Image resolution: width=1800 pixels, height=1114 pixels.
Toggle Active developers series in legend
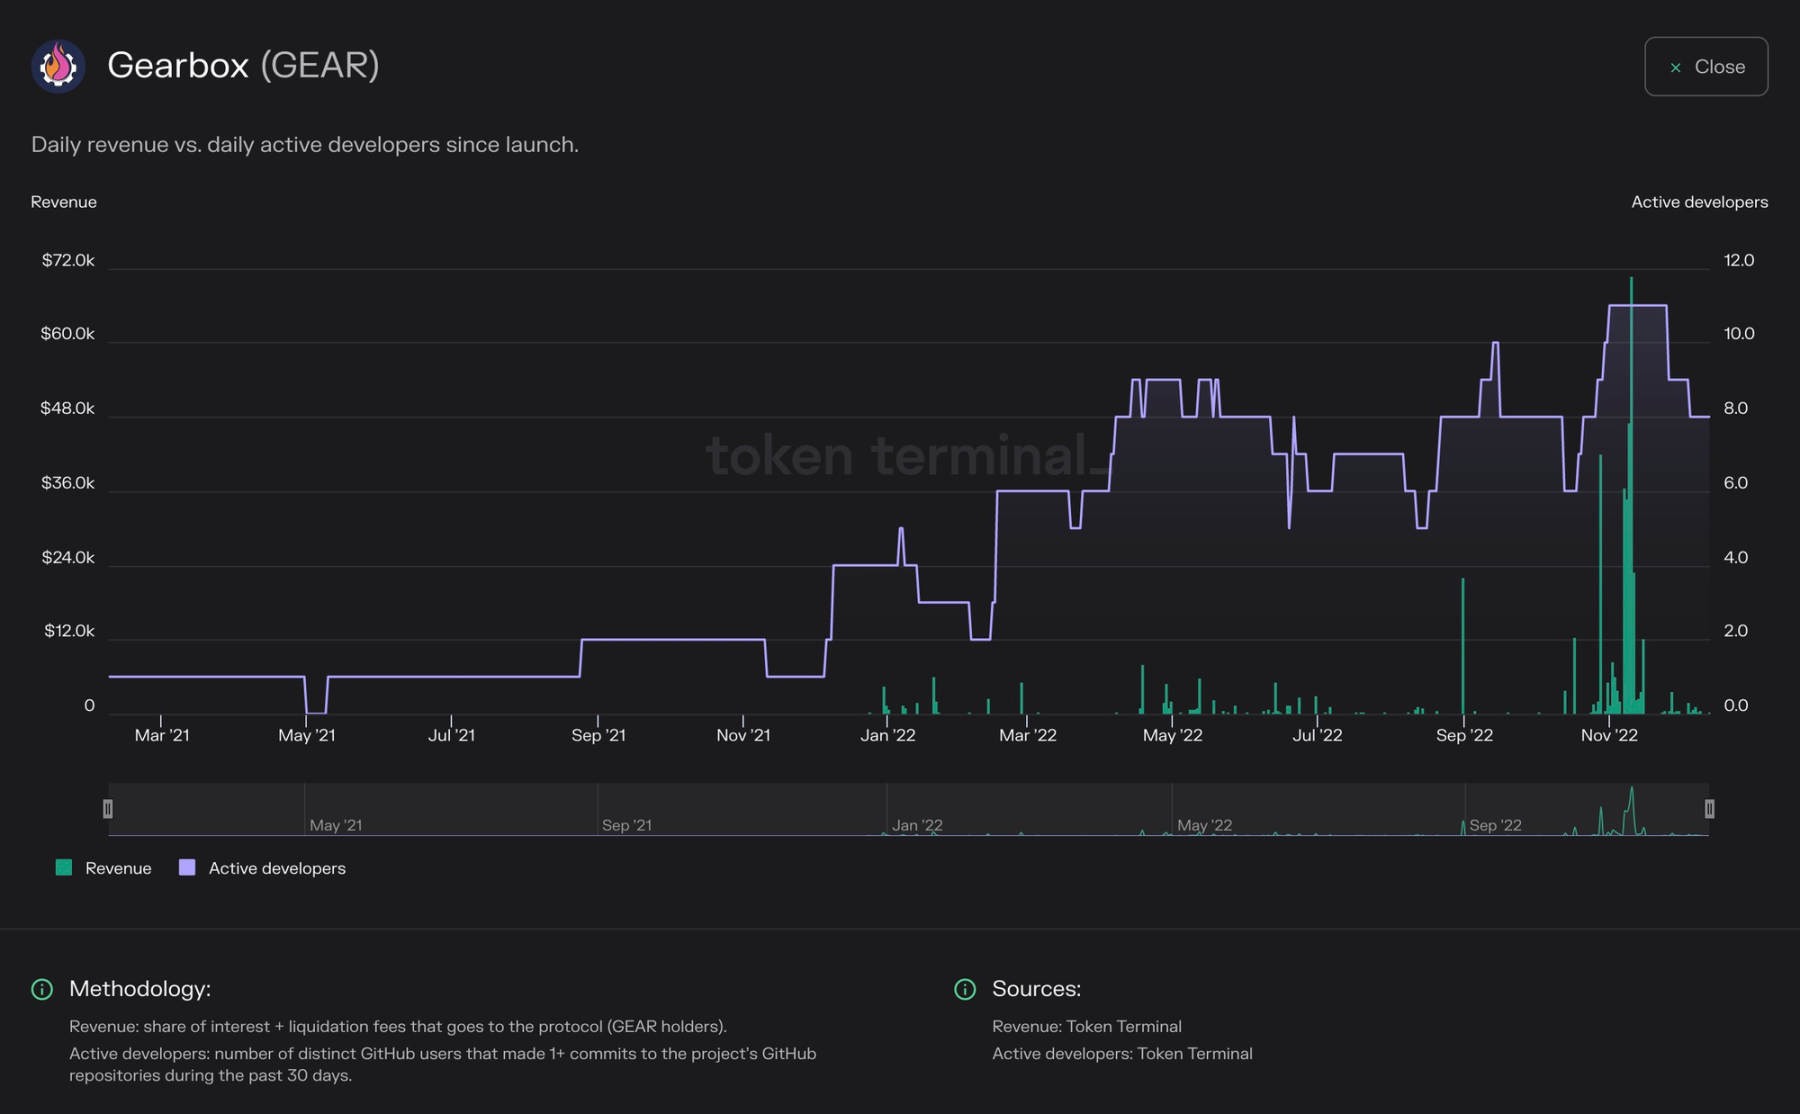pyautogui.click(x=276, y=868)
